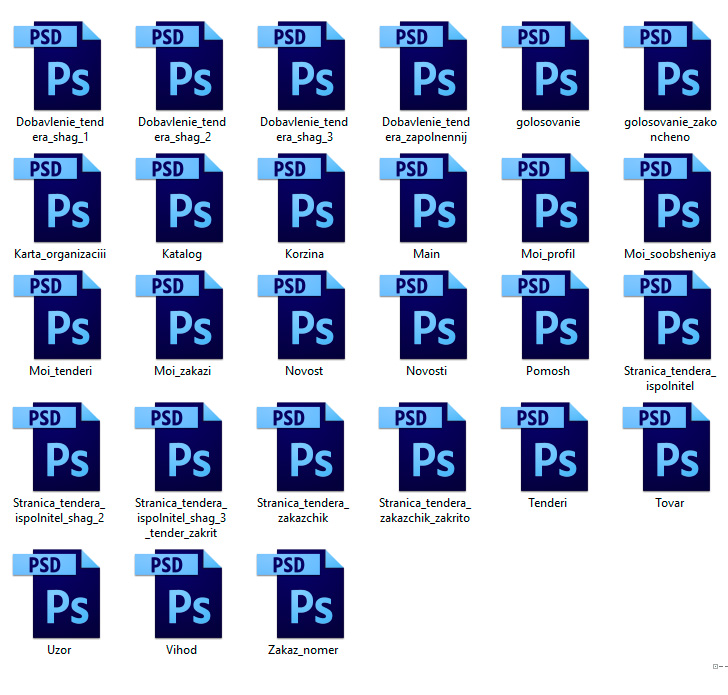Select the Dobavlenie_tendera_zapolnennij PSD file icon
This screenshot has width=728, height=695.
pyautogui.click(x=423, y=65)
